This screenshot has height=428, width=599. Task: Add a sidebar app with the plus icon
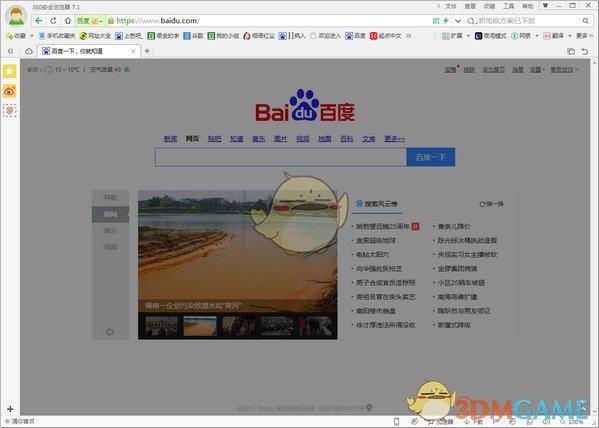coord(10,409)
